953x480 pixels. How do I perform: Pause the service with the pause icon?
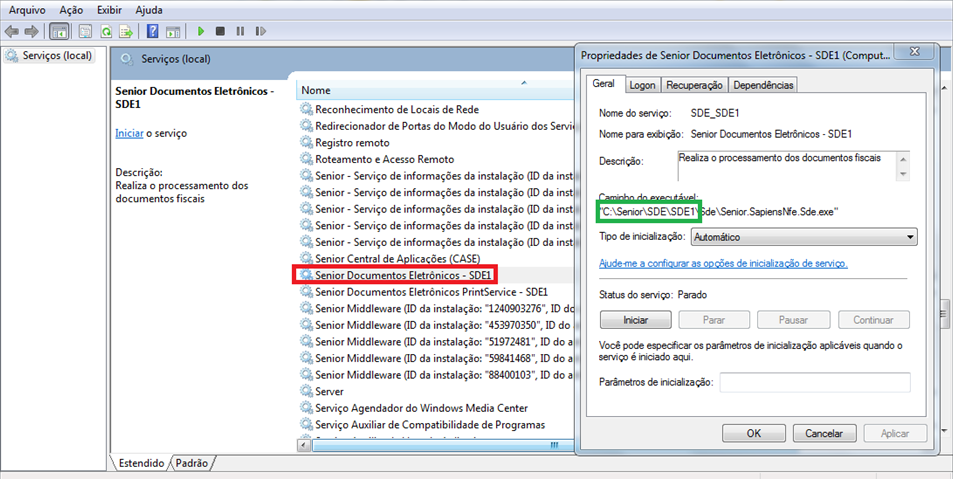tap(241, 31)
